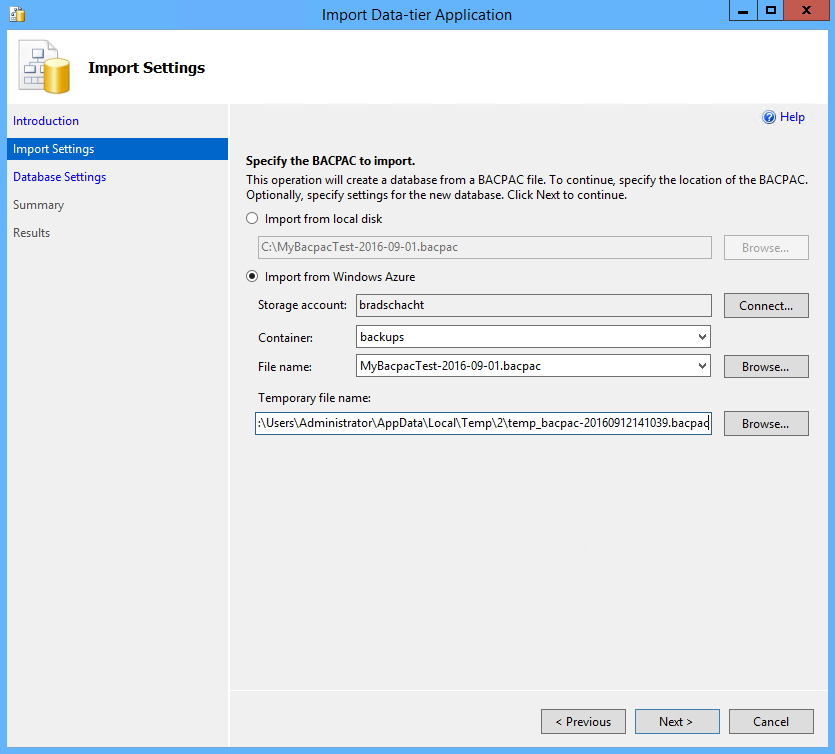Click the Import Settings database wizard icon

(x=45, y=67)
